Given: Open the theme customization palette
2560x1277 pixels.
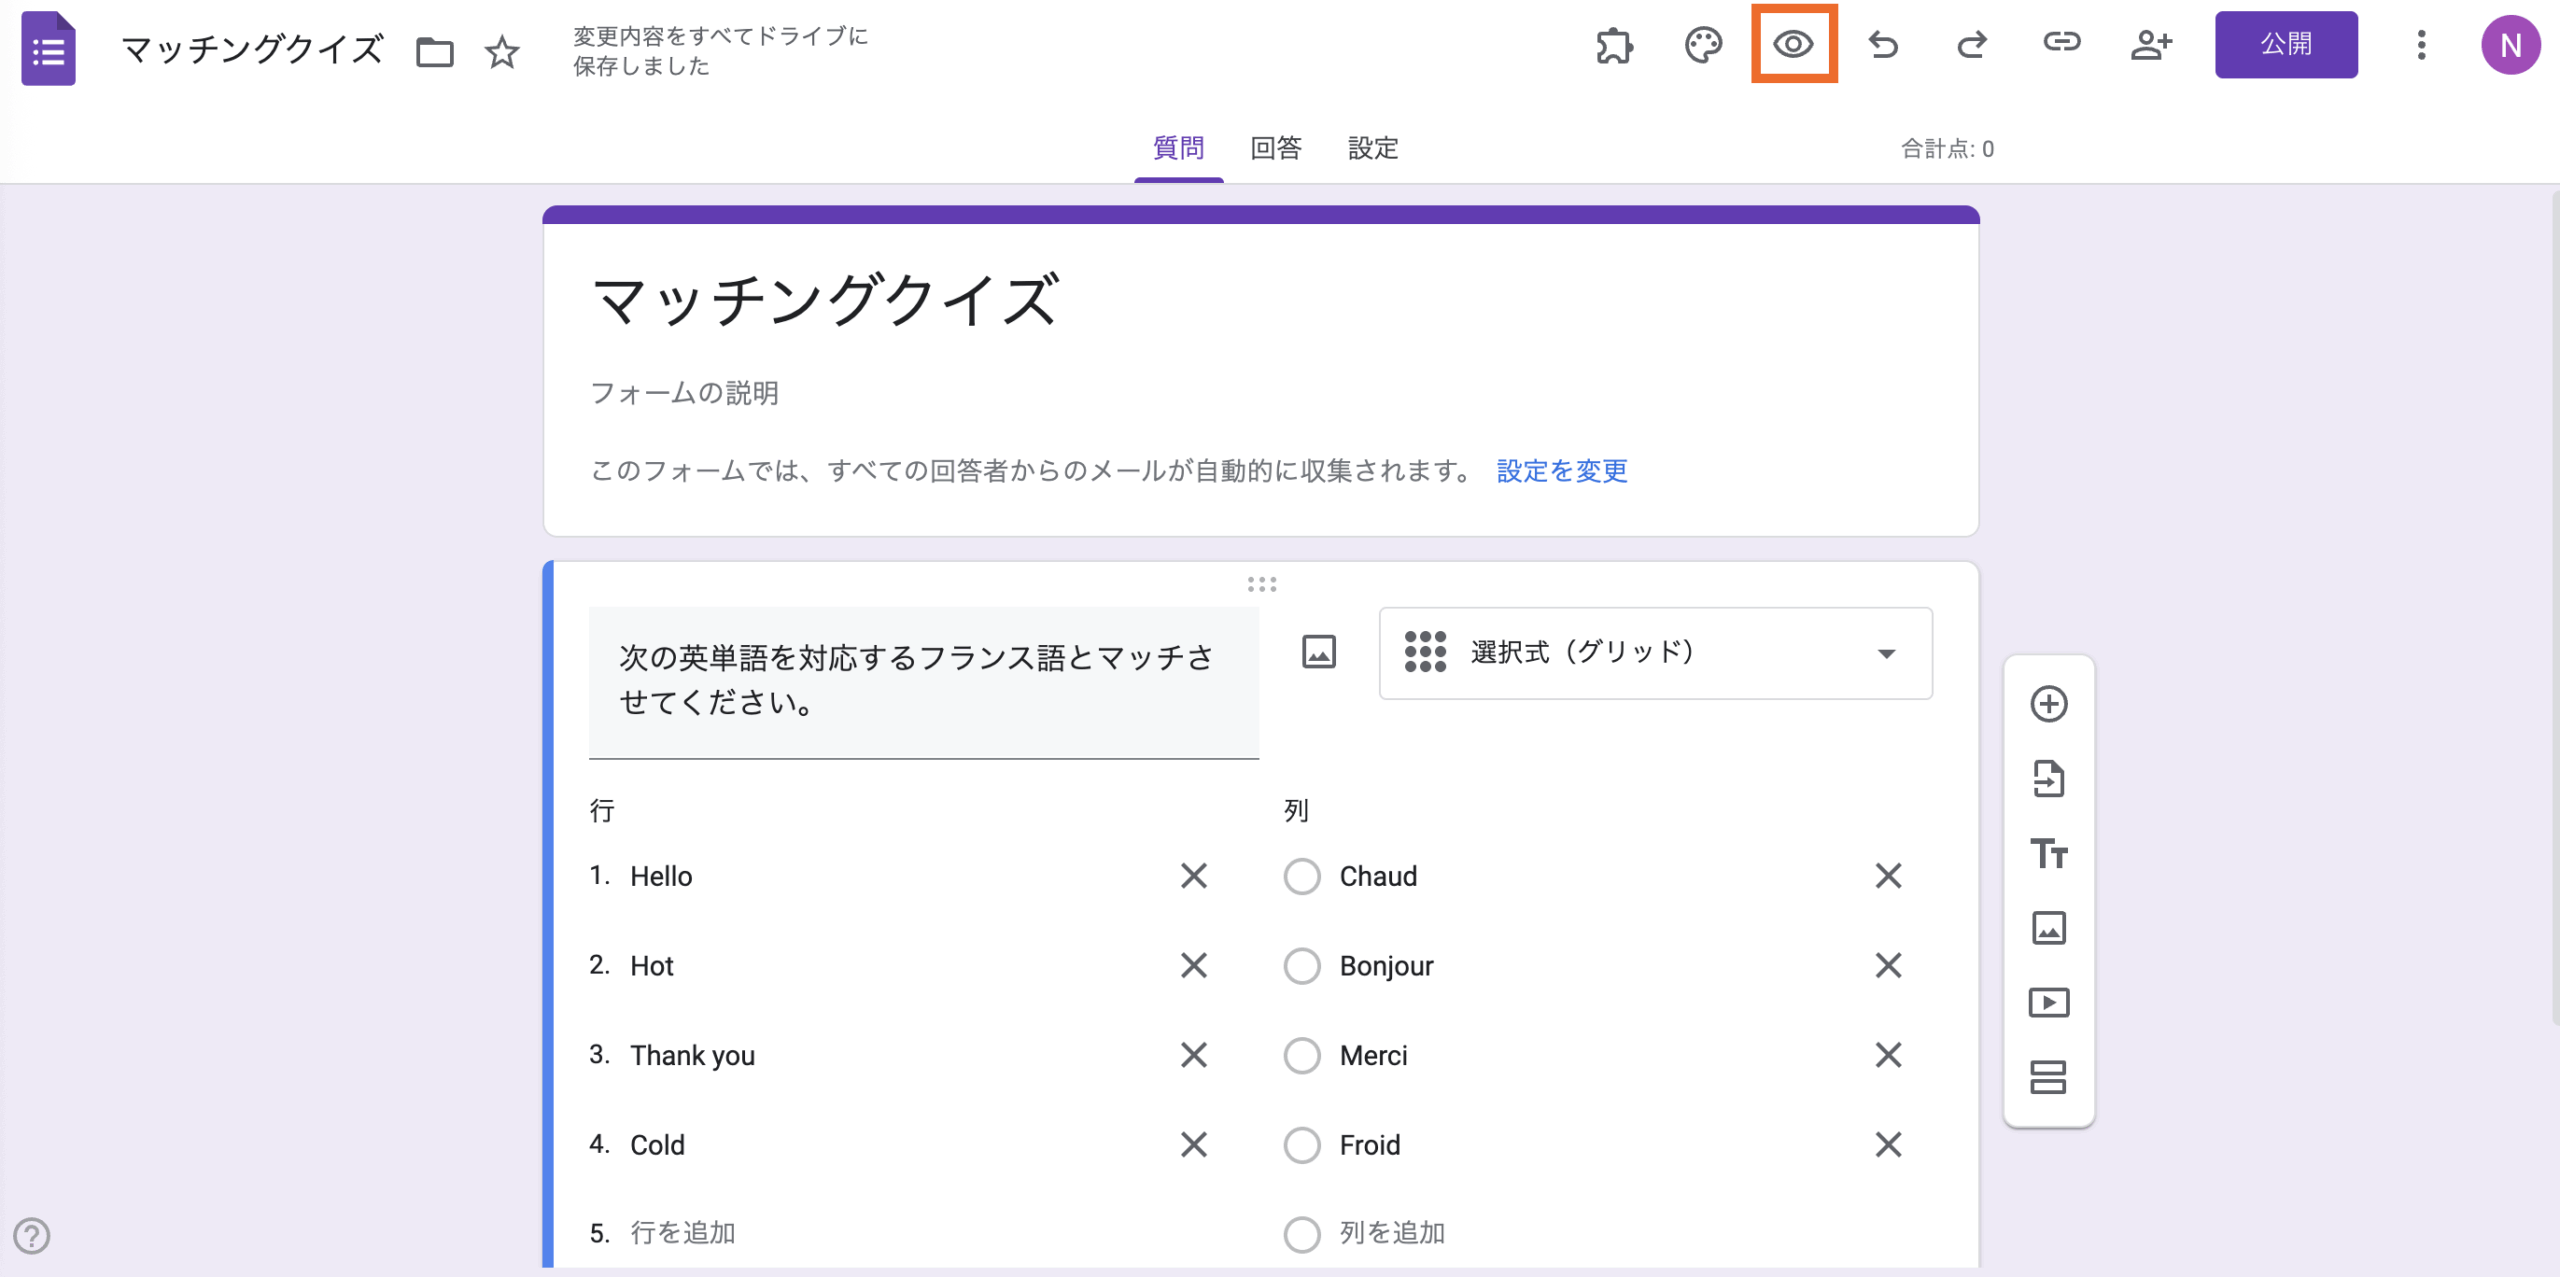Looking at the screenshot, I should [x=1703, y=44].
